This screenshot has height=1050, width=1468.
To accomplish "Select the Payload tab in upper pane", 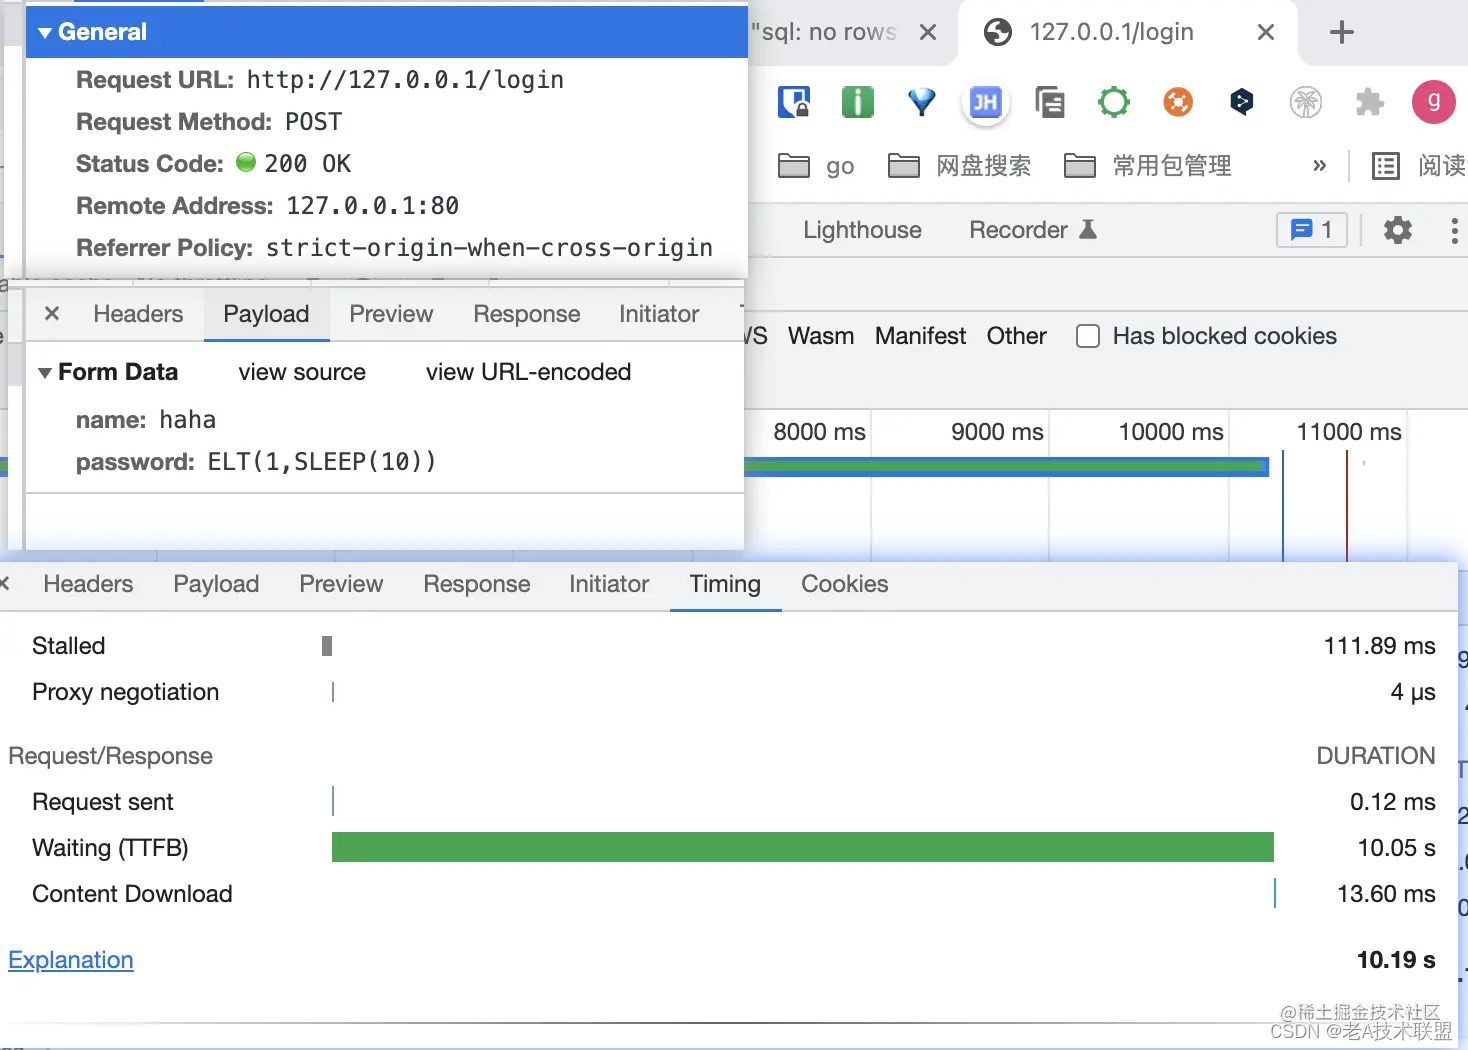I will click(x=266, y=314).
